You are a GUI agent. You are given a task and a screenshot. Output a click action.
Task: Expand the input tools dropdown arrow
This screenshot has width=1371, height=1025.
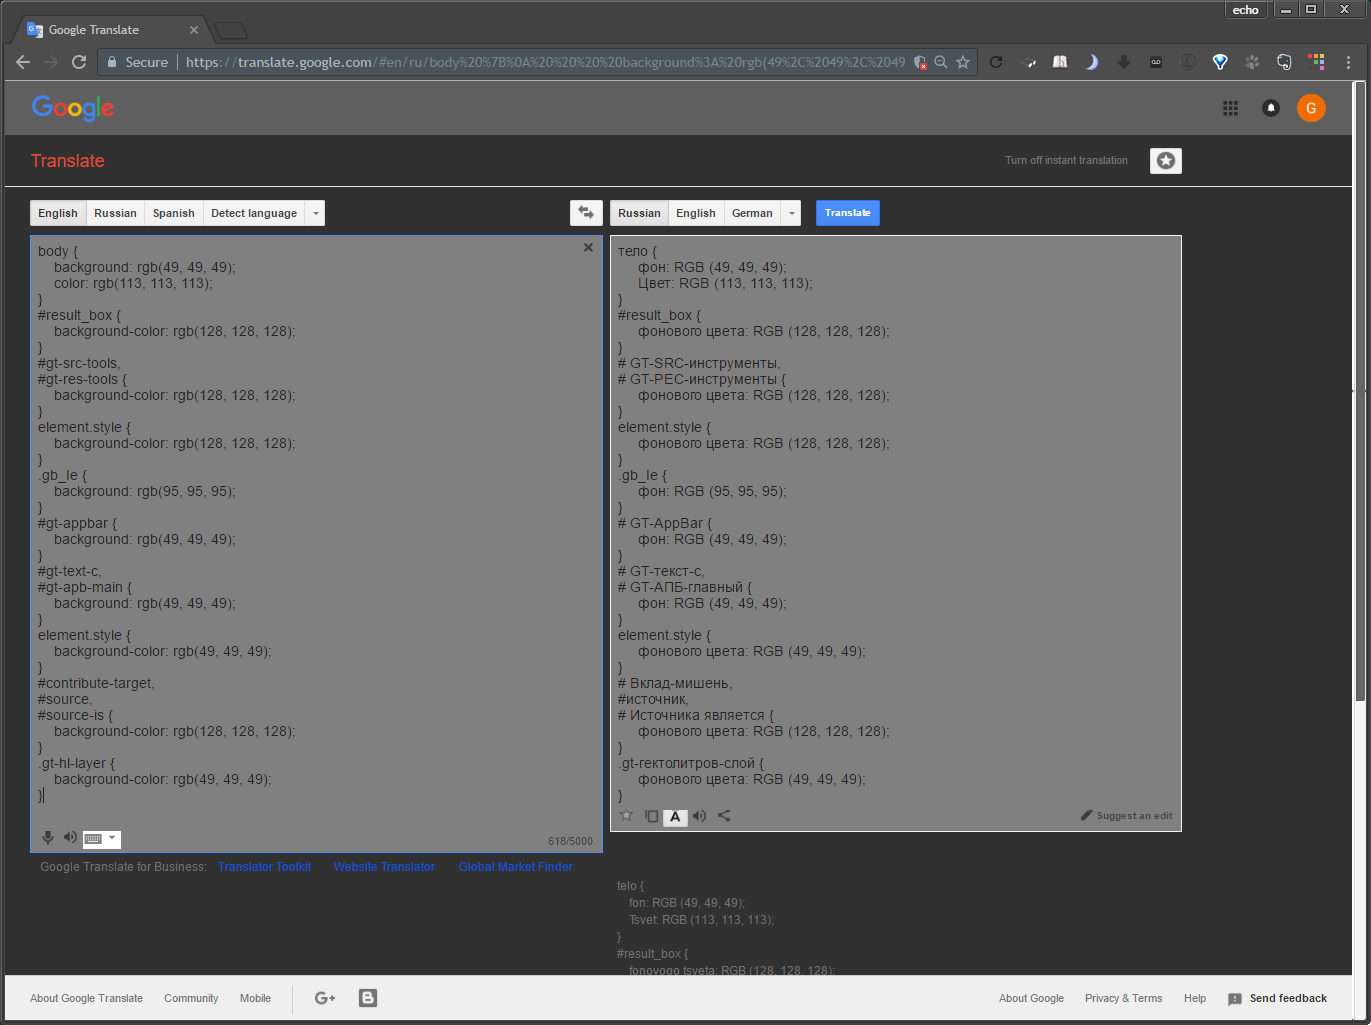112,839
